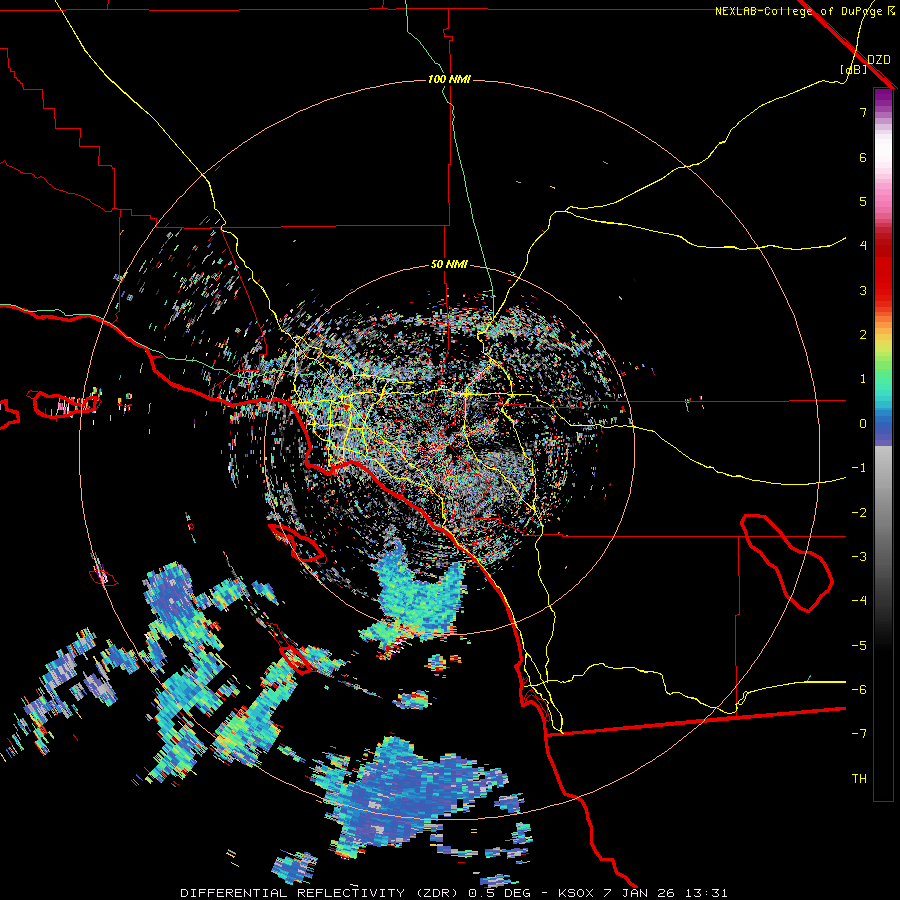The width and height of the screenshot is (900, 900).
Task: Click the color scale value -2
Action: (x=859, y=513)
